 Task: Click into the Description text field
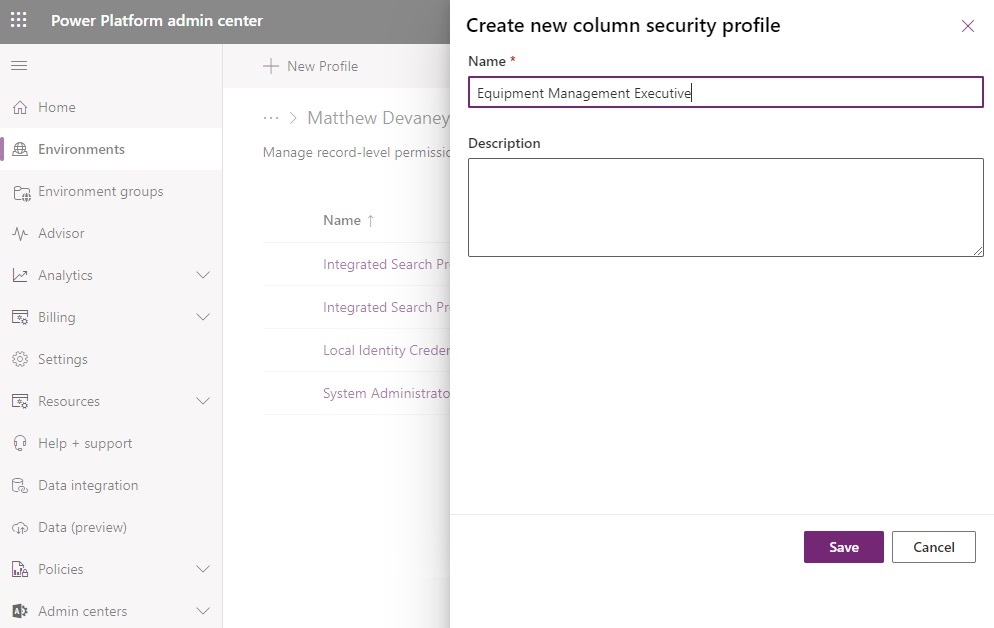click(726, 207)
